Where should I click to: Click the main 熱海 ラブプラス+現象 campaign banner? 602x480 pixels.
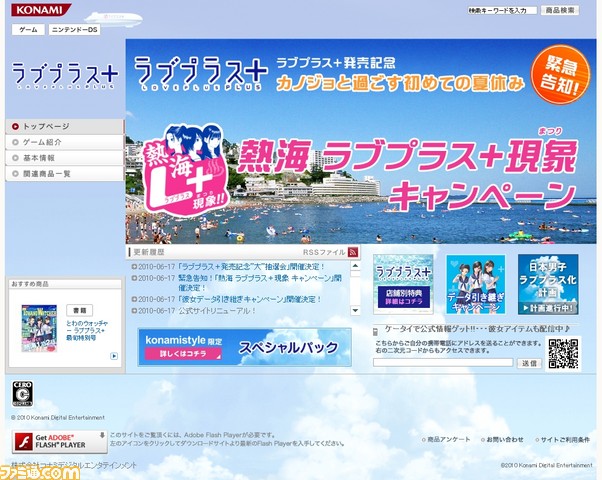(x=361, y=141)
